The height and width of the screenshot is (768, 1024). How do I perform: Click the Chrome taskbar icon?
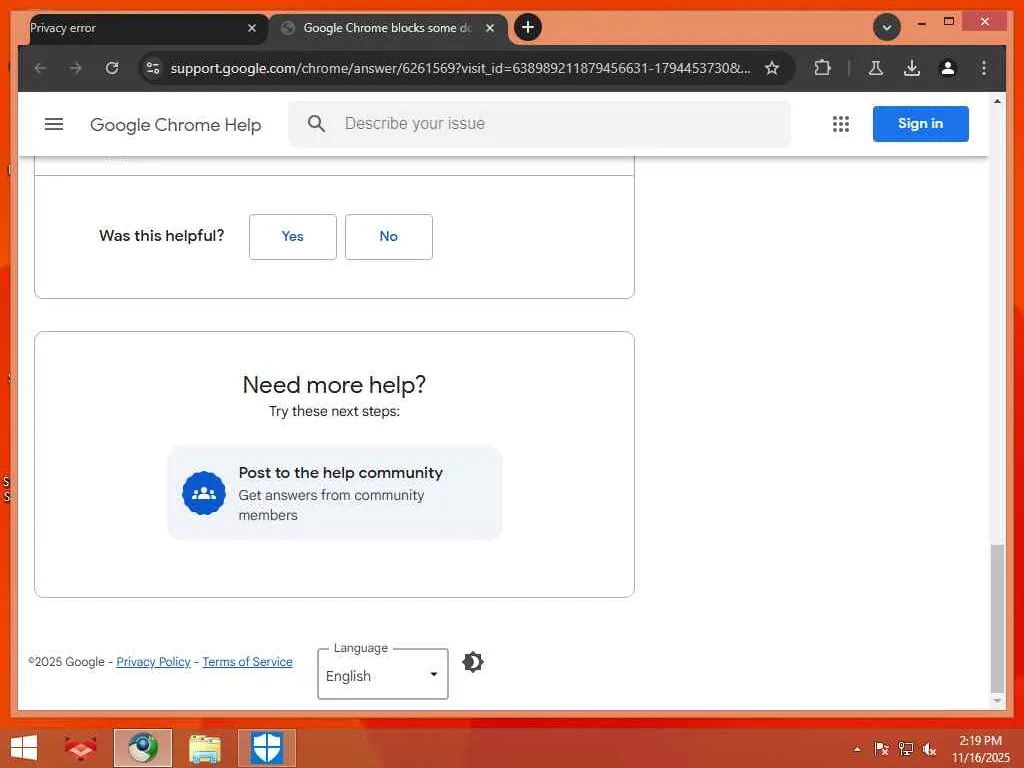tap(143, 748)
